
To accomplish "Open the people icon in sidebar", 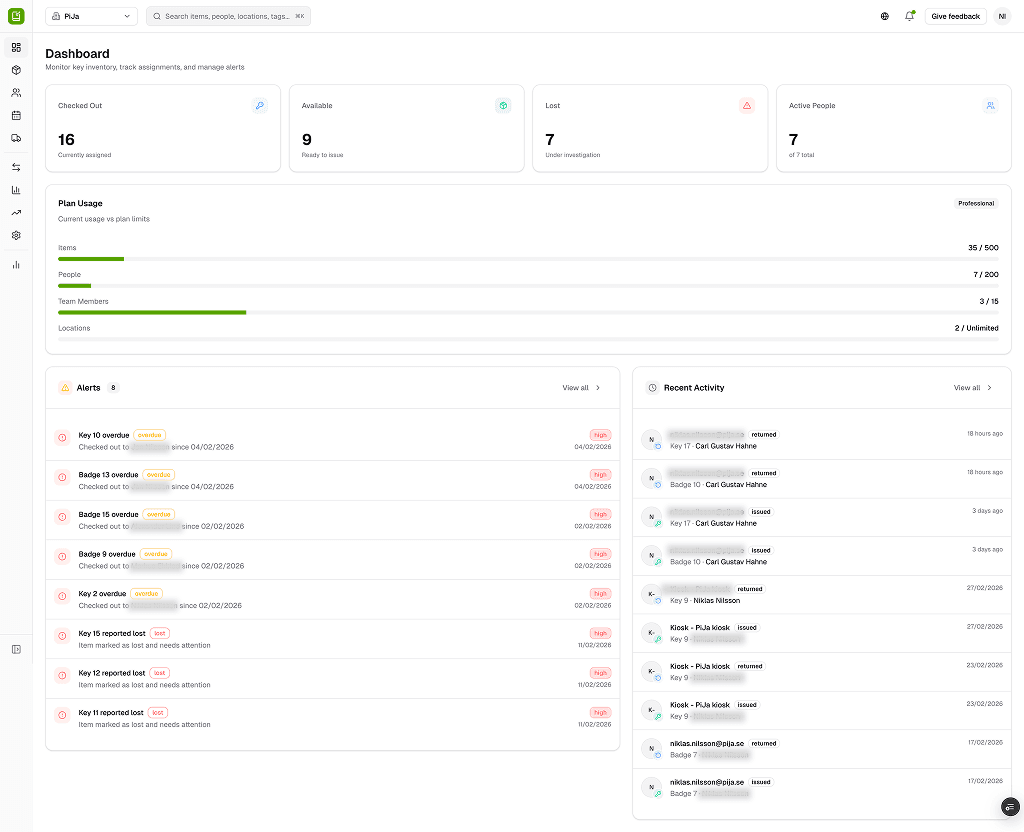I will coord(16,93).
